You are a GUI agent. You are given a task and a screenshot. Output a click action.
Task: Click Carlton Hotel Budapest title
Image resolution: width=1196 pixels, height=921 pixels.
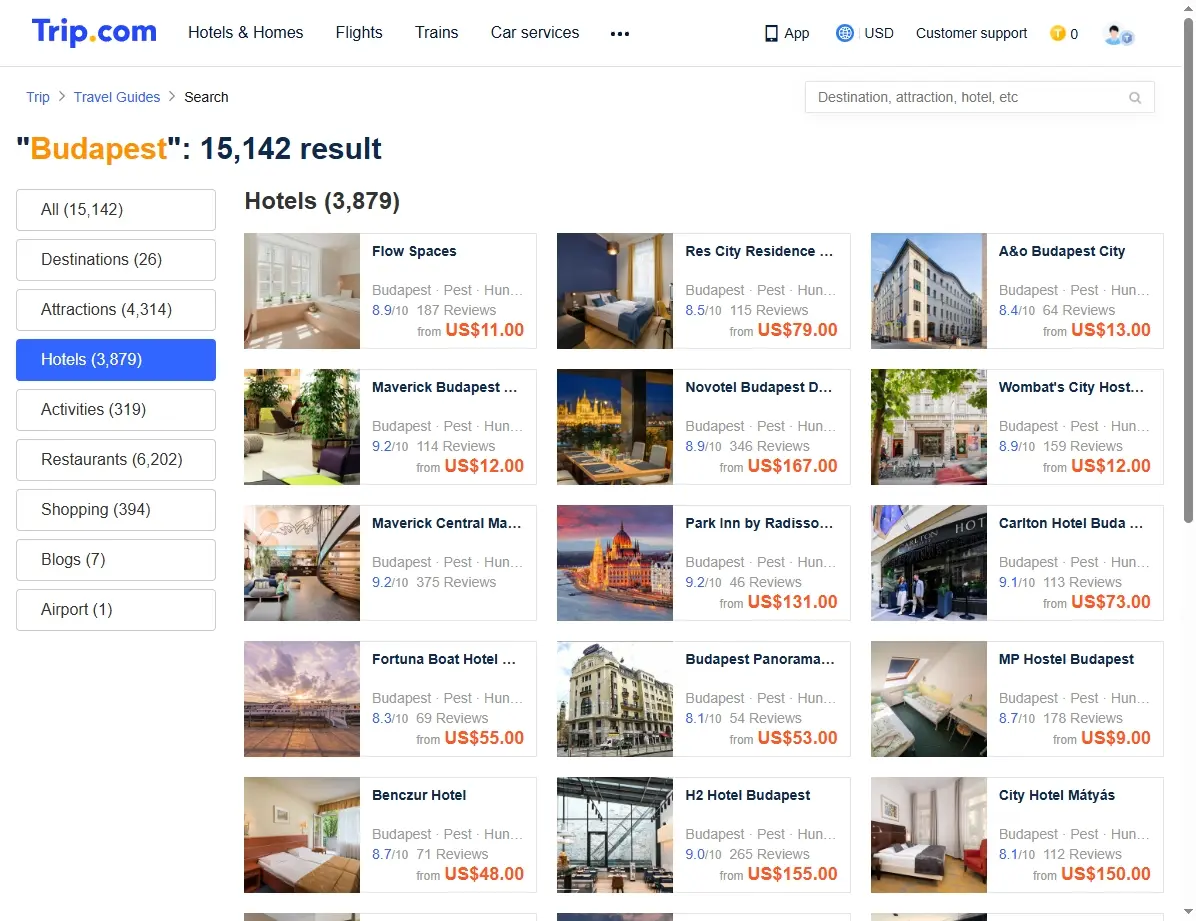[1071, 523]
